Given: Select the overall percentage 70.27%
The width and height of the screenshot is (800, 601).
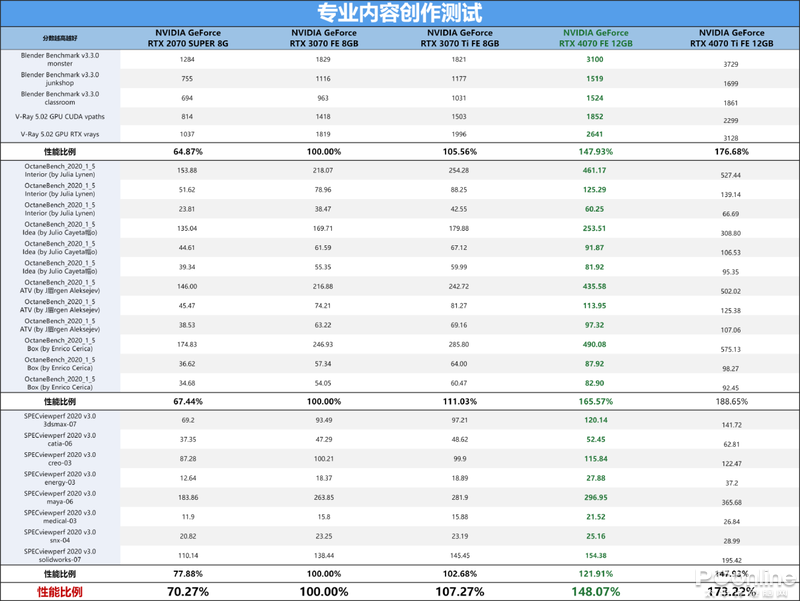Looking at the screenshot, I should [x=188, y=592].
